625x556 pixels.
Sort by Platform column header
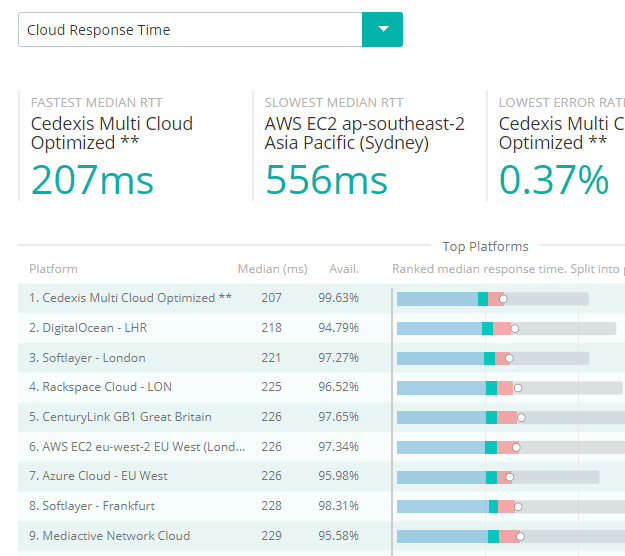53,269
